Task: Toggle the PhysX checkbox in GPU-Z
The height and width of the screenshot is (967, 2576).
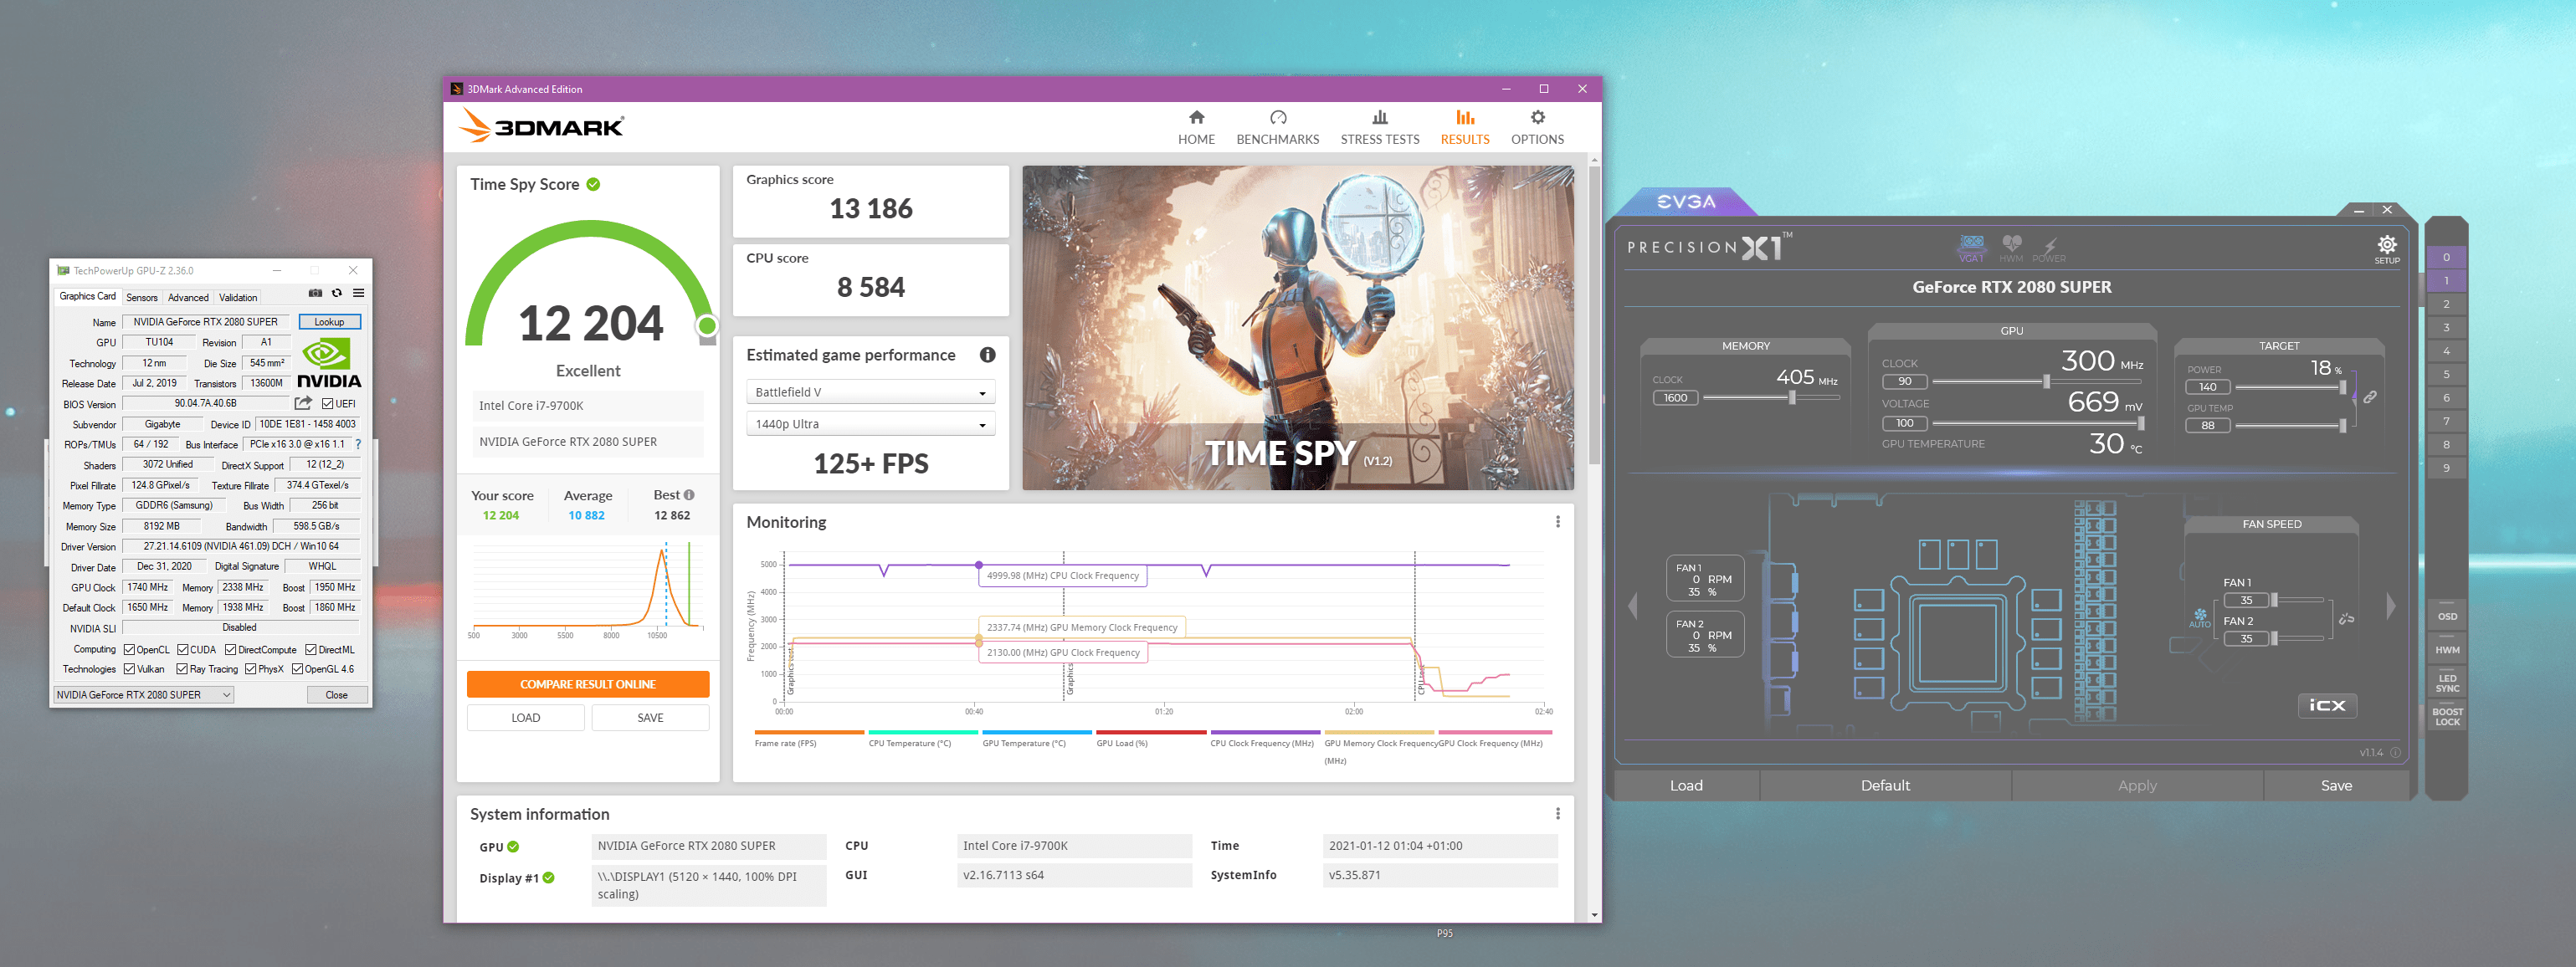Action: coord(251,669)
